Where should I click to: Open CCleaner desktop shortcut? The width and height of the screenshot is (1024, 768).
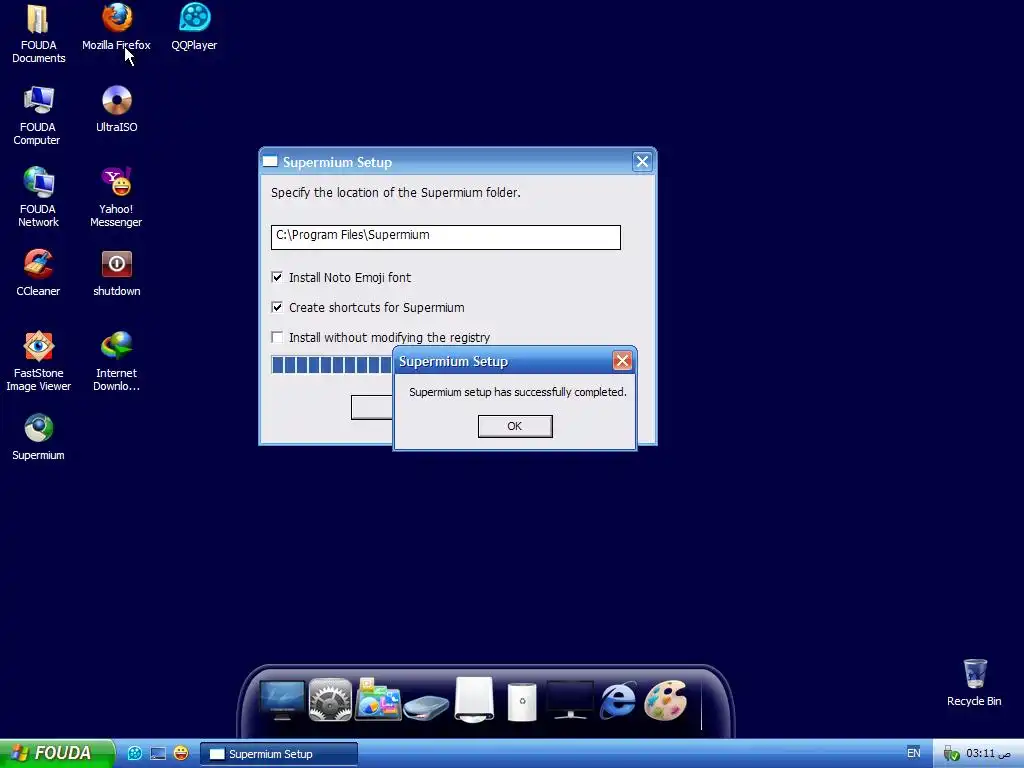click(38, 273)
